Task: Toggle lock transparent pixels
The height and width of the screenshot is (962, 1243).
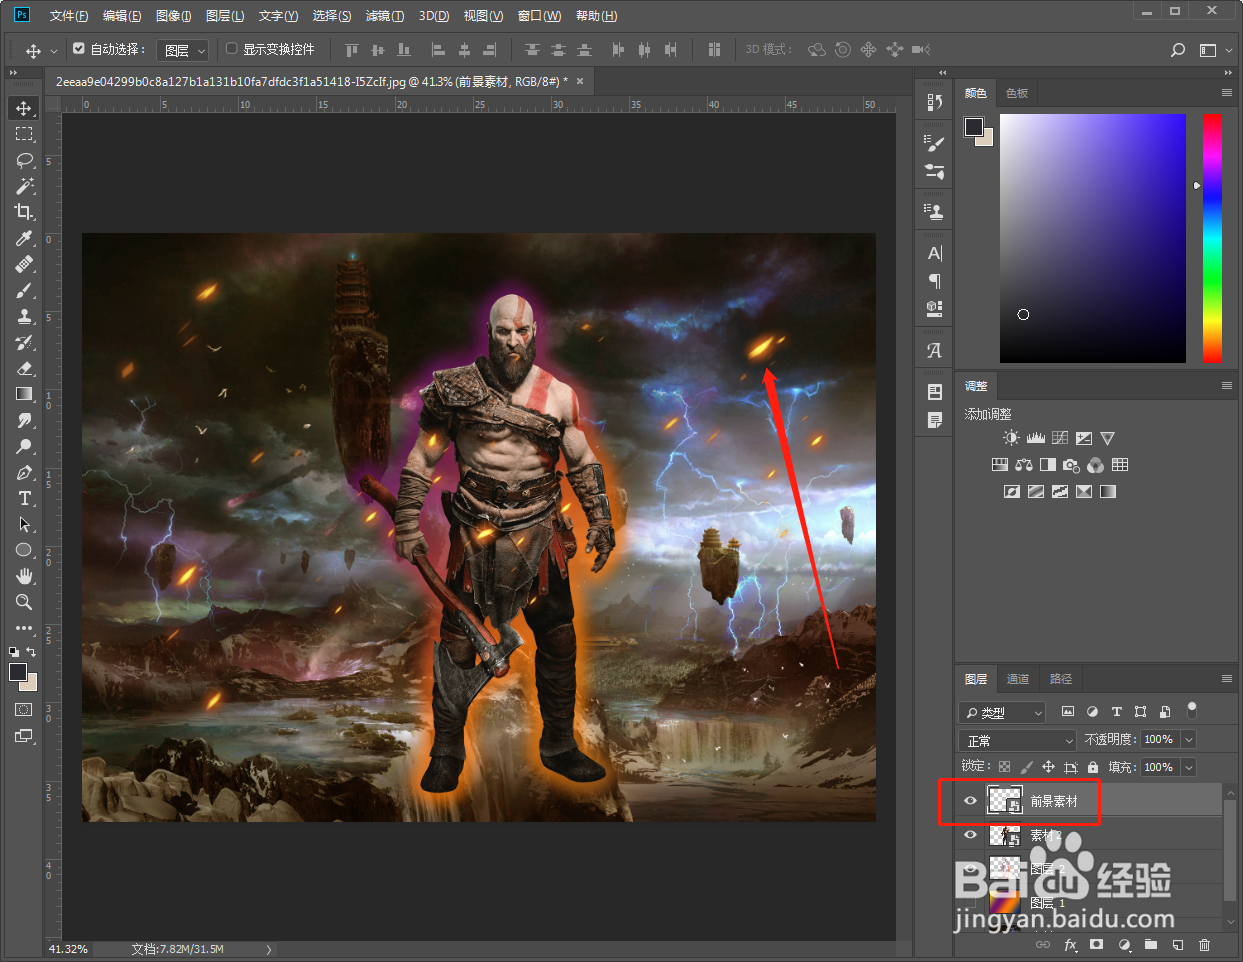Action: tap(1004, 767)
